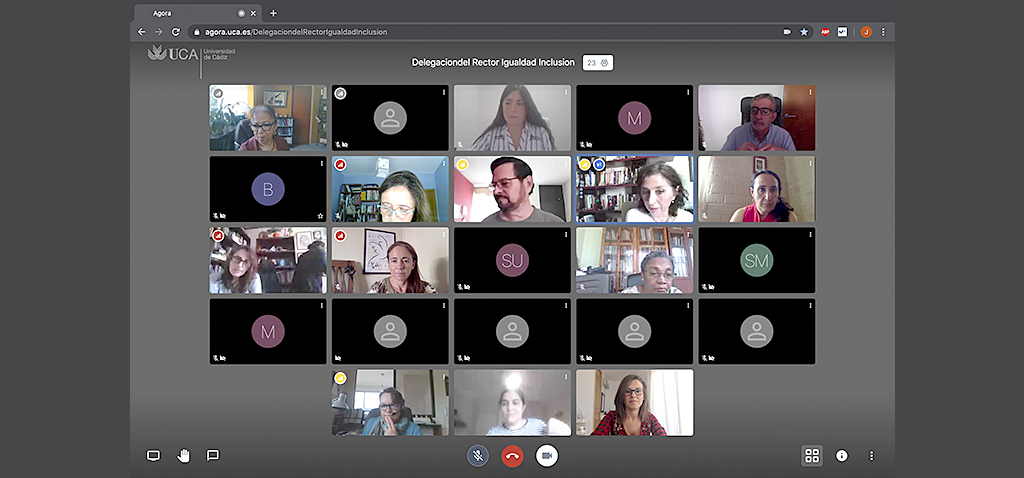
Task: Open a new browser tab
Action: click(273, 13)
